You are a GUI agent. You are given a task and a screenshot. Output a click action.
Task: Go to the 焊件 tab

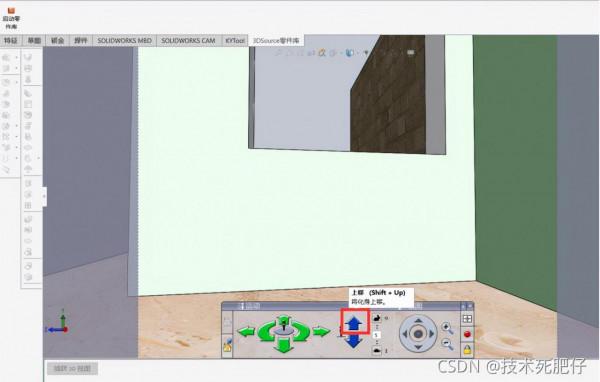point(81,41)
